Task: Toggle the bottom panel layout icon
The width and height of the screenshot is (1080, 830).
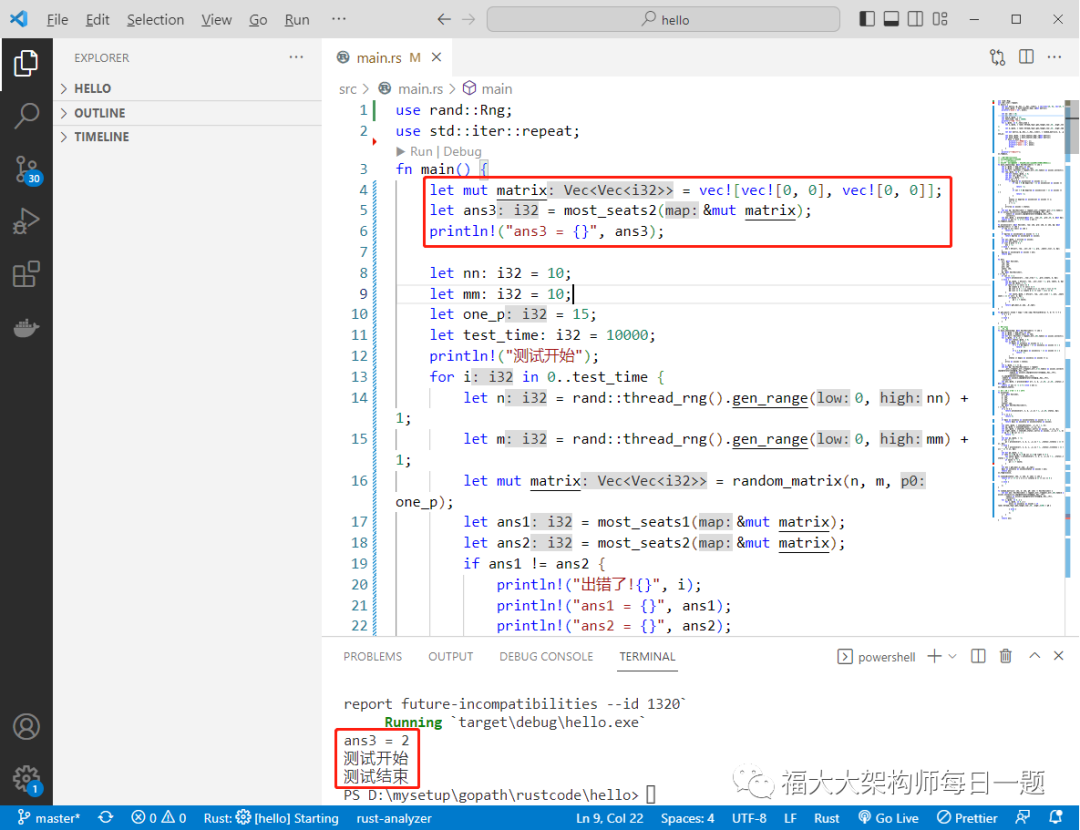Action: tap(891, 19)
